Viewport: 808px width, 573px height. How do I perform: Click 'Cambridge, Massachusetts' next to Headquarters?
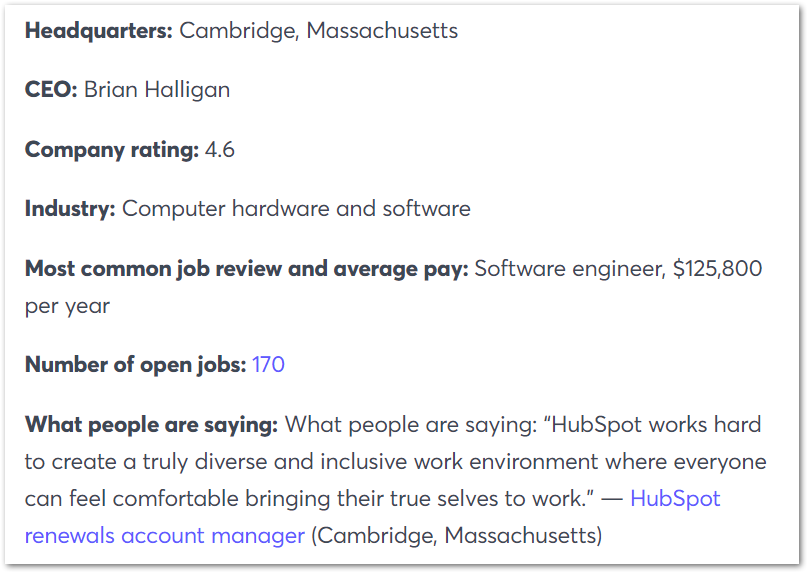click(318, 31)
